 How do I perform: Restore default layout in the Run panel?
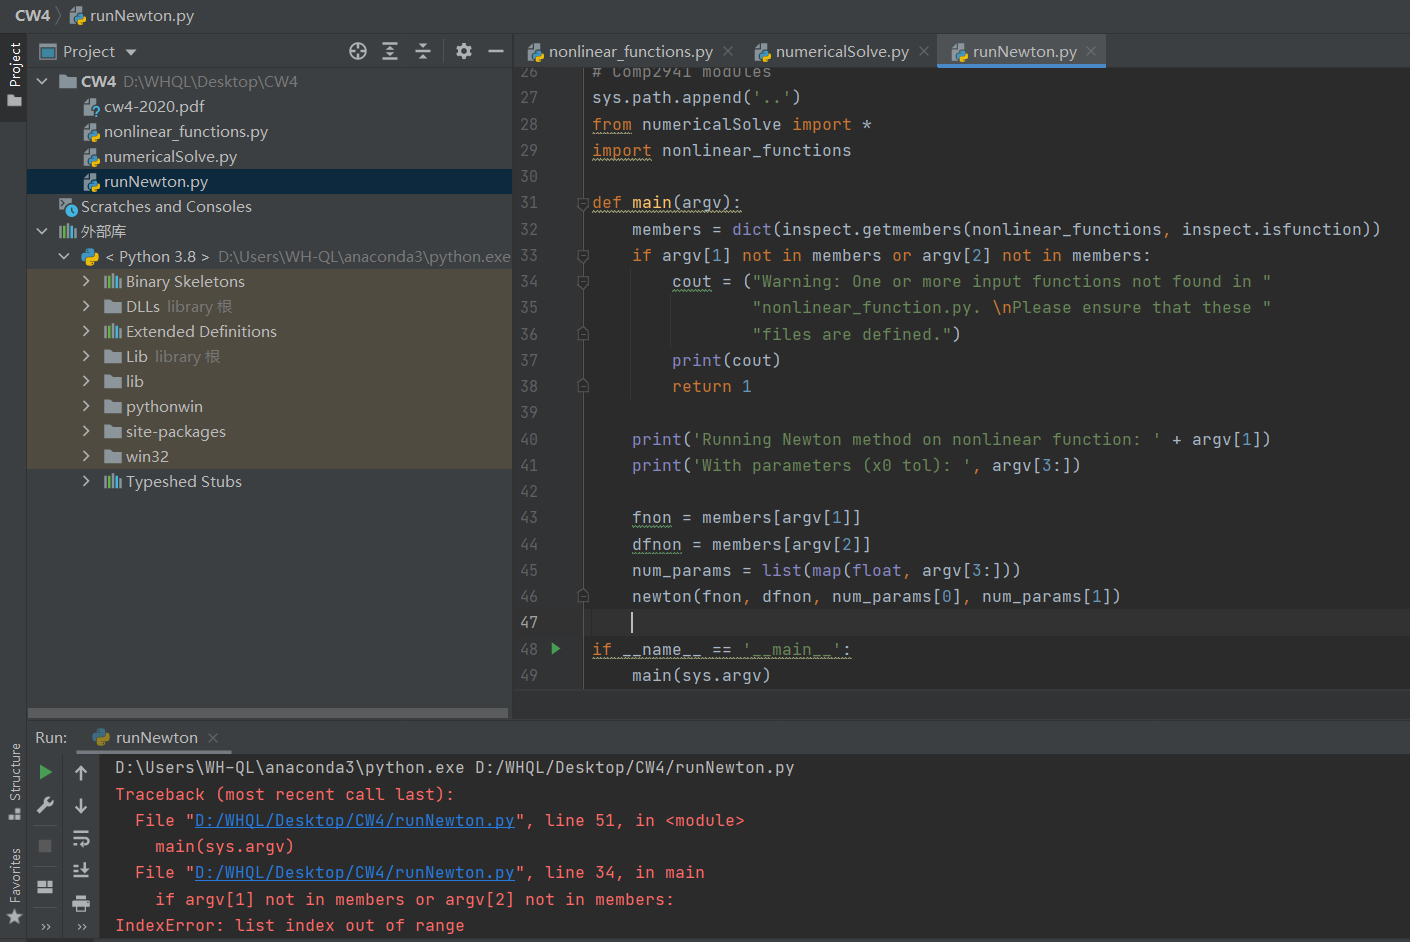[x=45, y=886]
